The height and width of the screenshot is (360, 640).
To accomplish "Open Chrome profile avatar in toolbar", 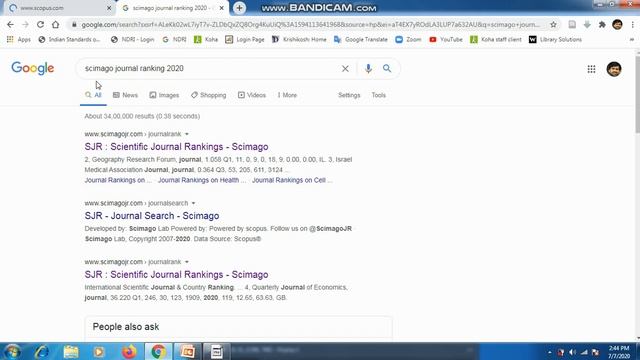I will coord(617,24).
